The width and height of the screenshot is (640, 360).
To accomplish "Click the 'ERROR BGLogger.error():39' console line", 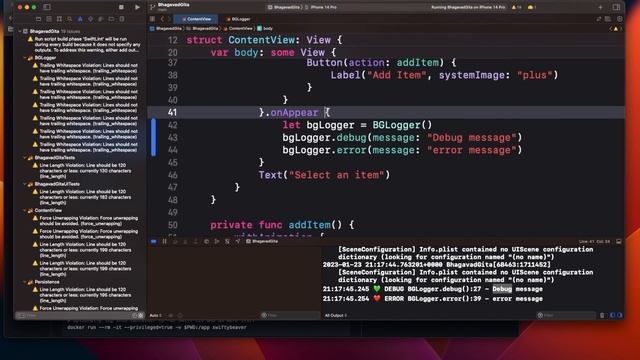I will click(433, 299).
